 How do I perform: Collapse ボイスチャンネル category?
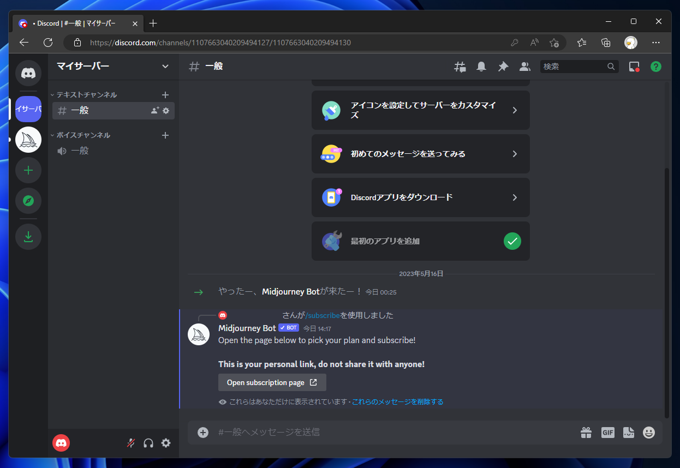pyautogui.click(x=81, y=135)
